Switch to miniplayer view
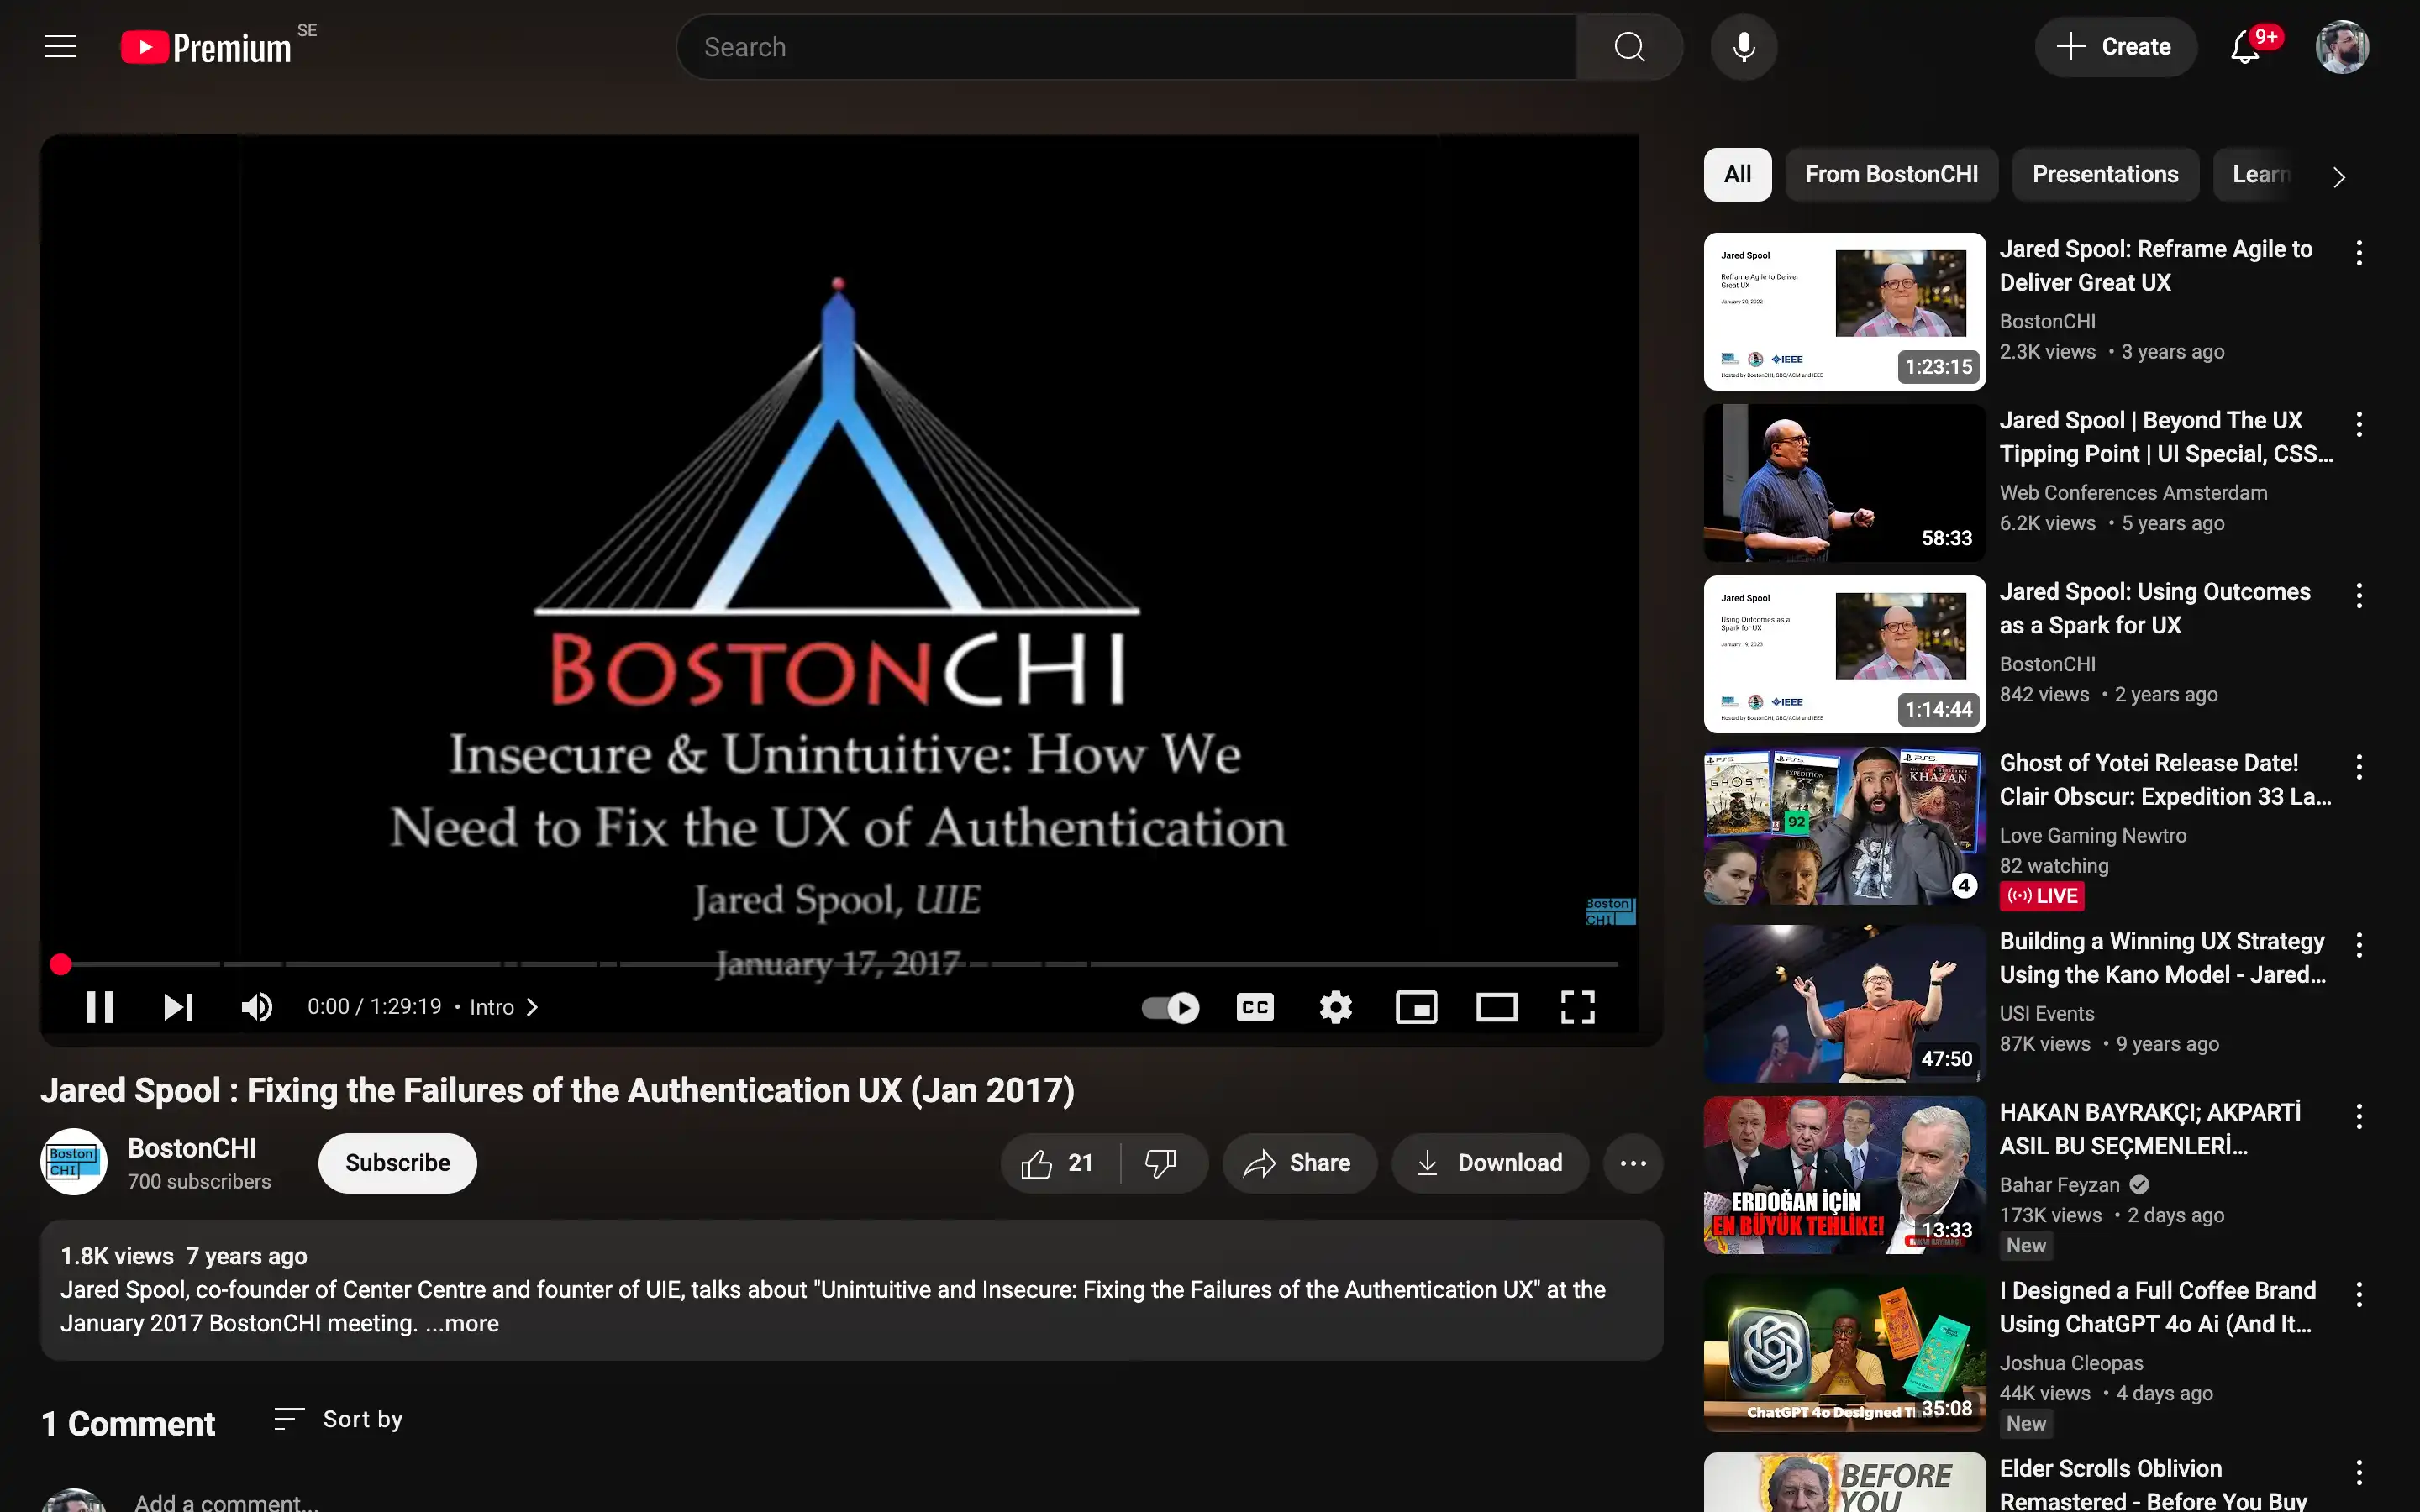The image size is (2420, 1512). pyautogui.click(x=1416, y=1007)
